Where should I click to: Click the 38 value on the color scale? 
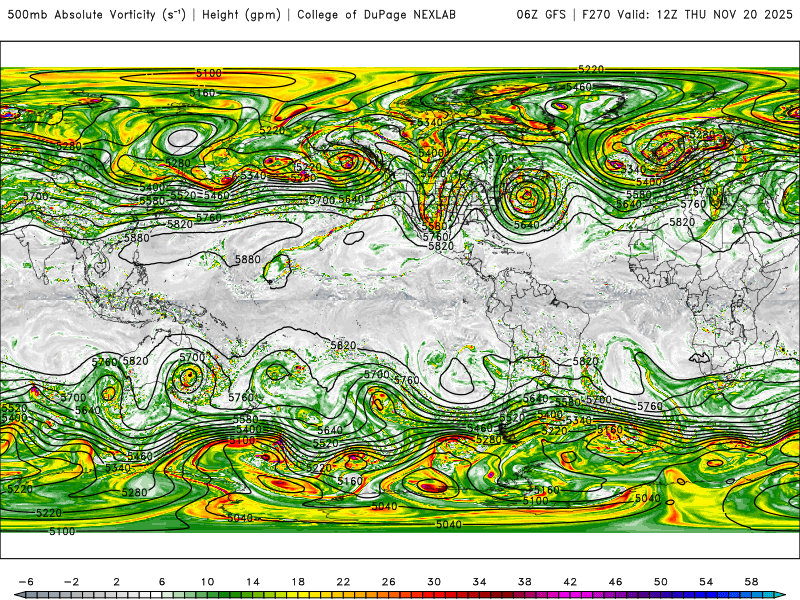tap(524, 582)
